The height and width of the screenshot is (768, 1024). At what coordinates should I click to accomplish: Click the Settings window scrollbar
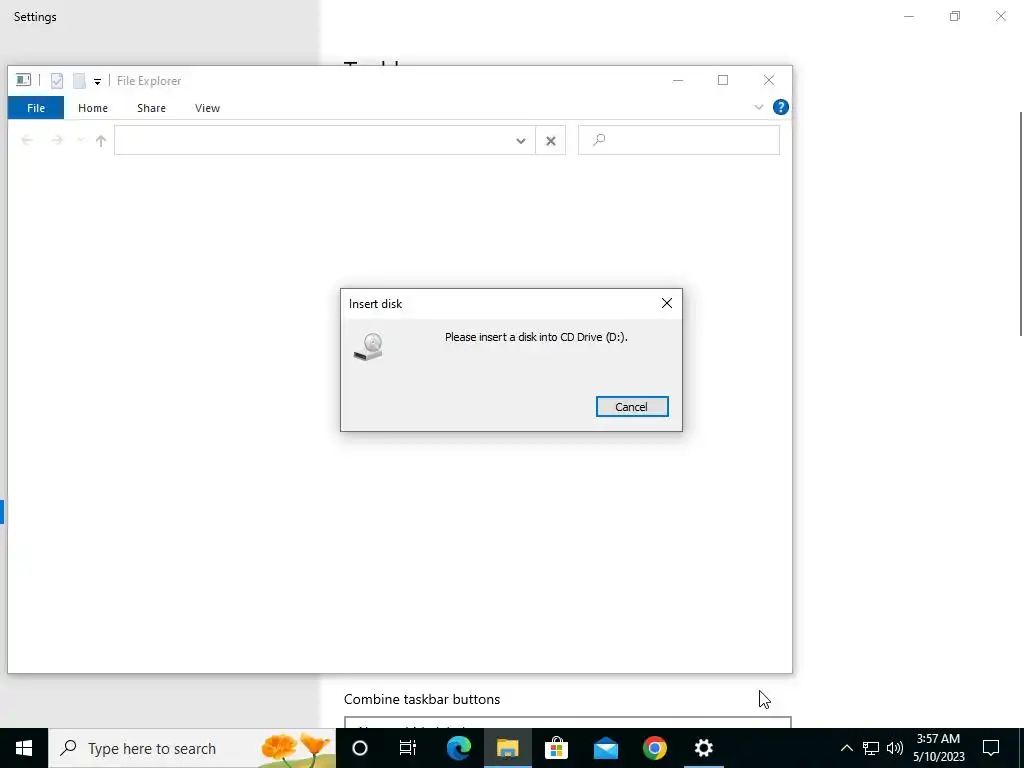[1021, 223]
